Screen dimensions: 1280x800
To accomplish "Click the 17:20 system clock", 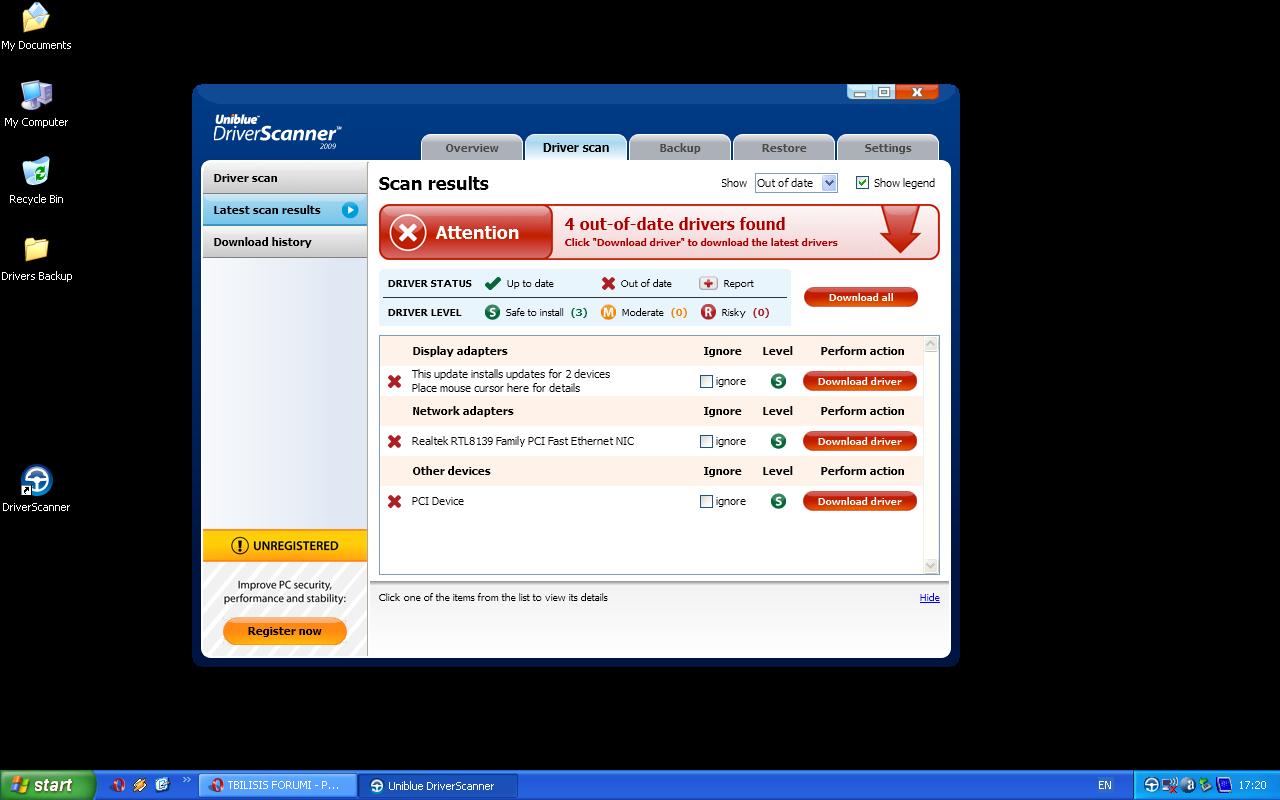I will point(1252,785).
